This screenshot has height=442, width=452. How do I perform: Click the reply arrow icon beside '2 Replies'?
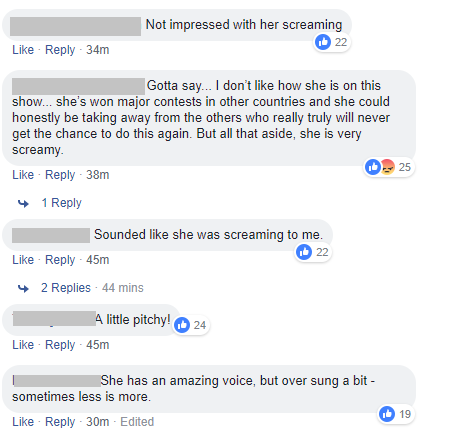23,288
